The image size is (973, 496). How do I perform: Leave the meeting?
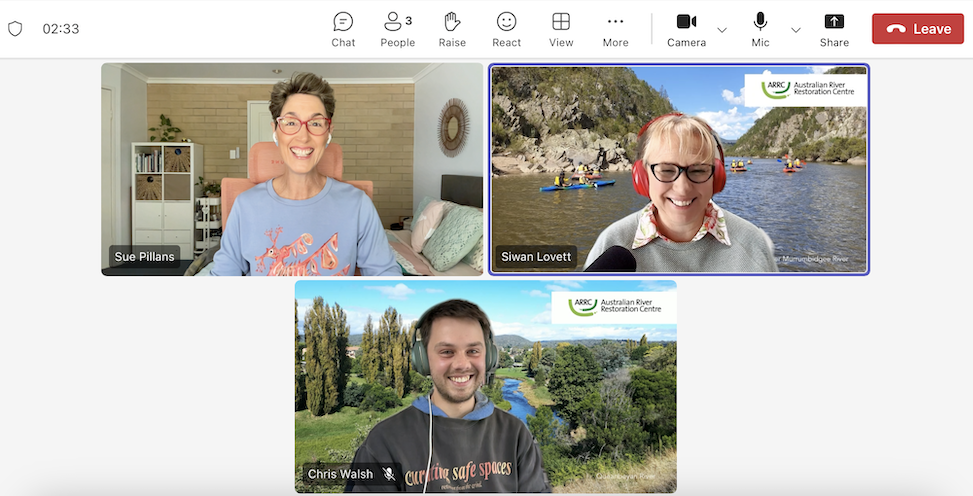pyautogui.click(x=917, y=29)
